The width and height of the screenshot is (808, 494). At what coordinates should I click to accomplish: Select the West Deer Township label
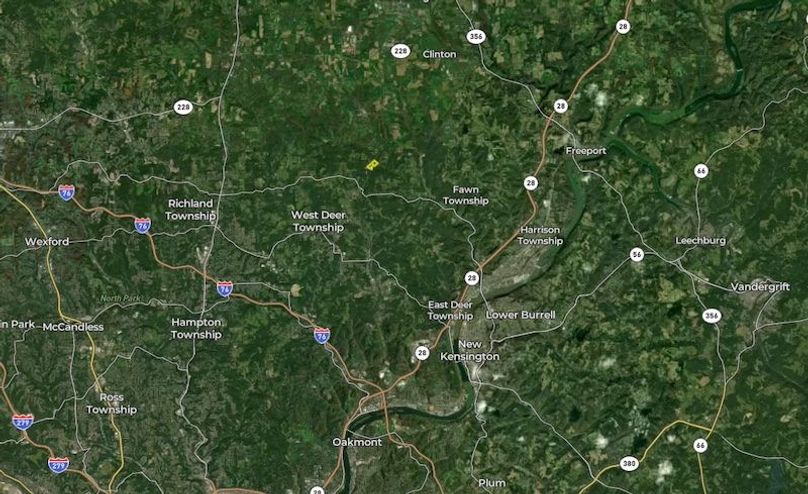[318, 222]
